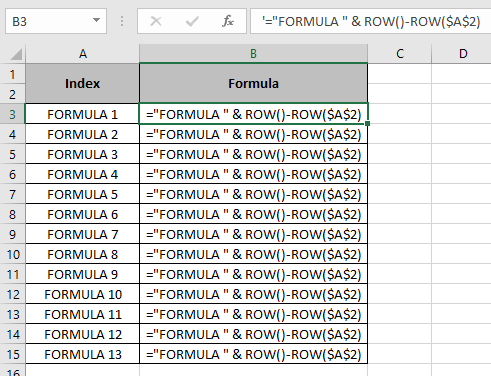Select the cell containing FORMULA 13
This screenshot has height=376, width=491.
(83, 354)
